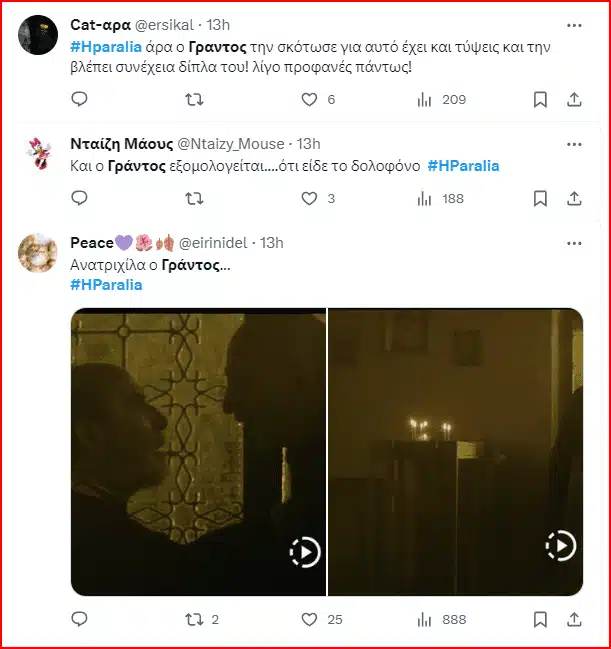Retweet the Peace post with 2 retweets
The height and width of the screenshot is (649, 611).
(202, 620)
